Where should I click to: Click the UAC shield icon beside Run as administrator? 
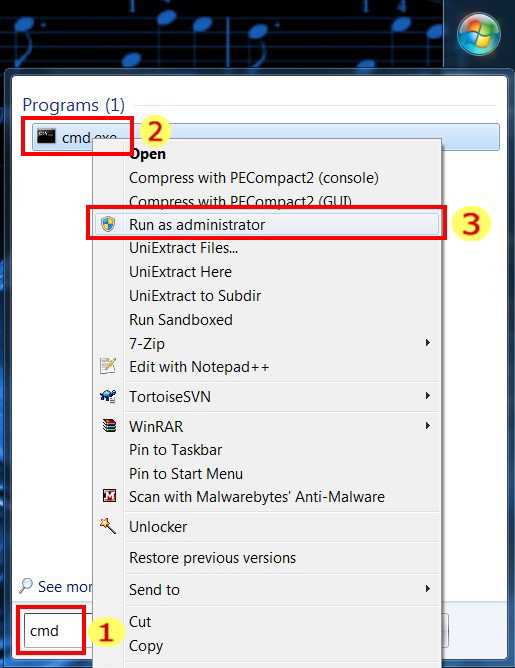tap(108, 224)
